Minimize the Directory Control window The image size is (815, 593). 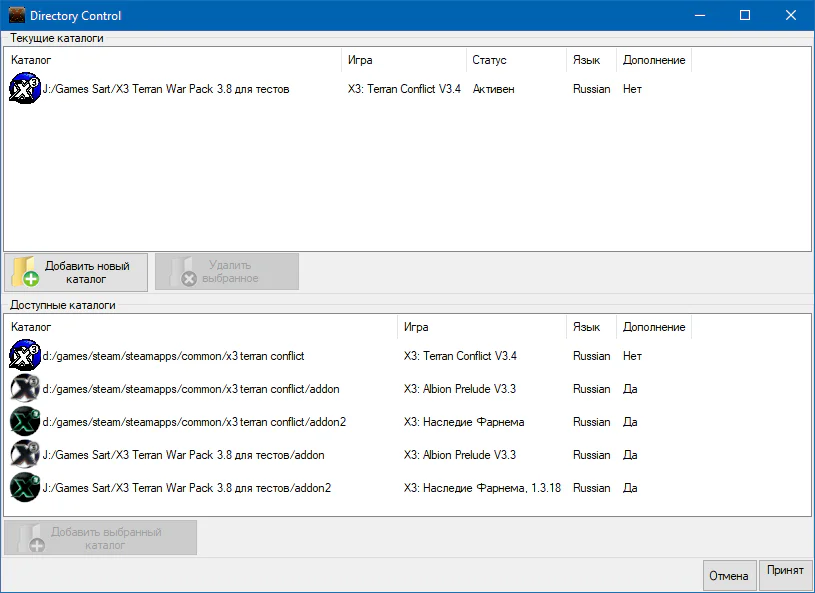700,15
